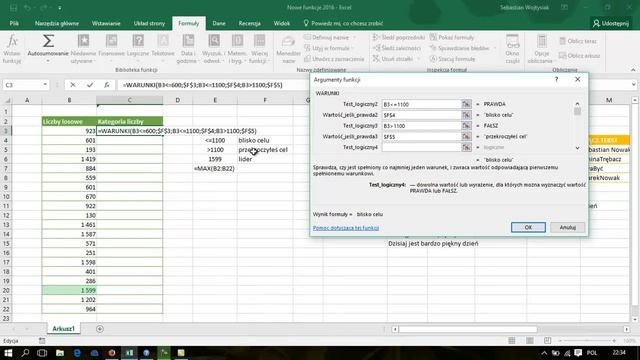This screenshot has width=640, height=360.
Task: Expand formula bar with right-side chevron
Action: [633, 85]
